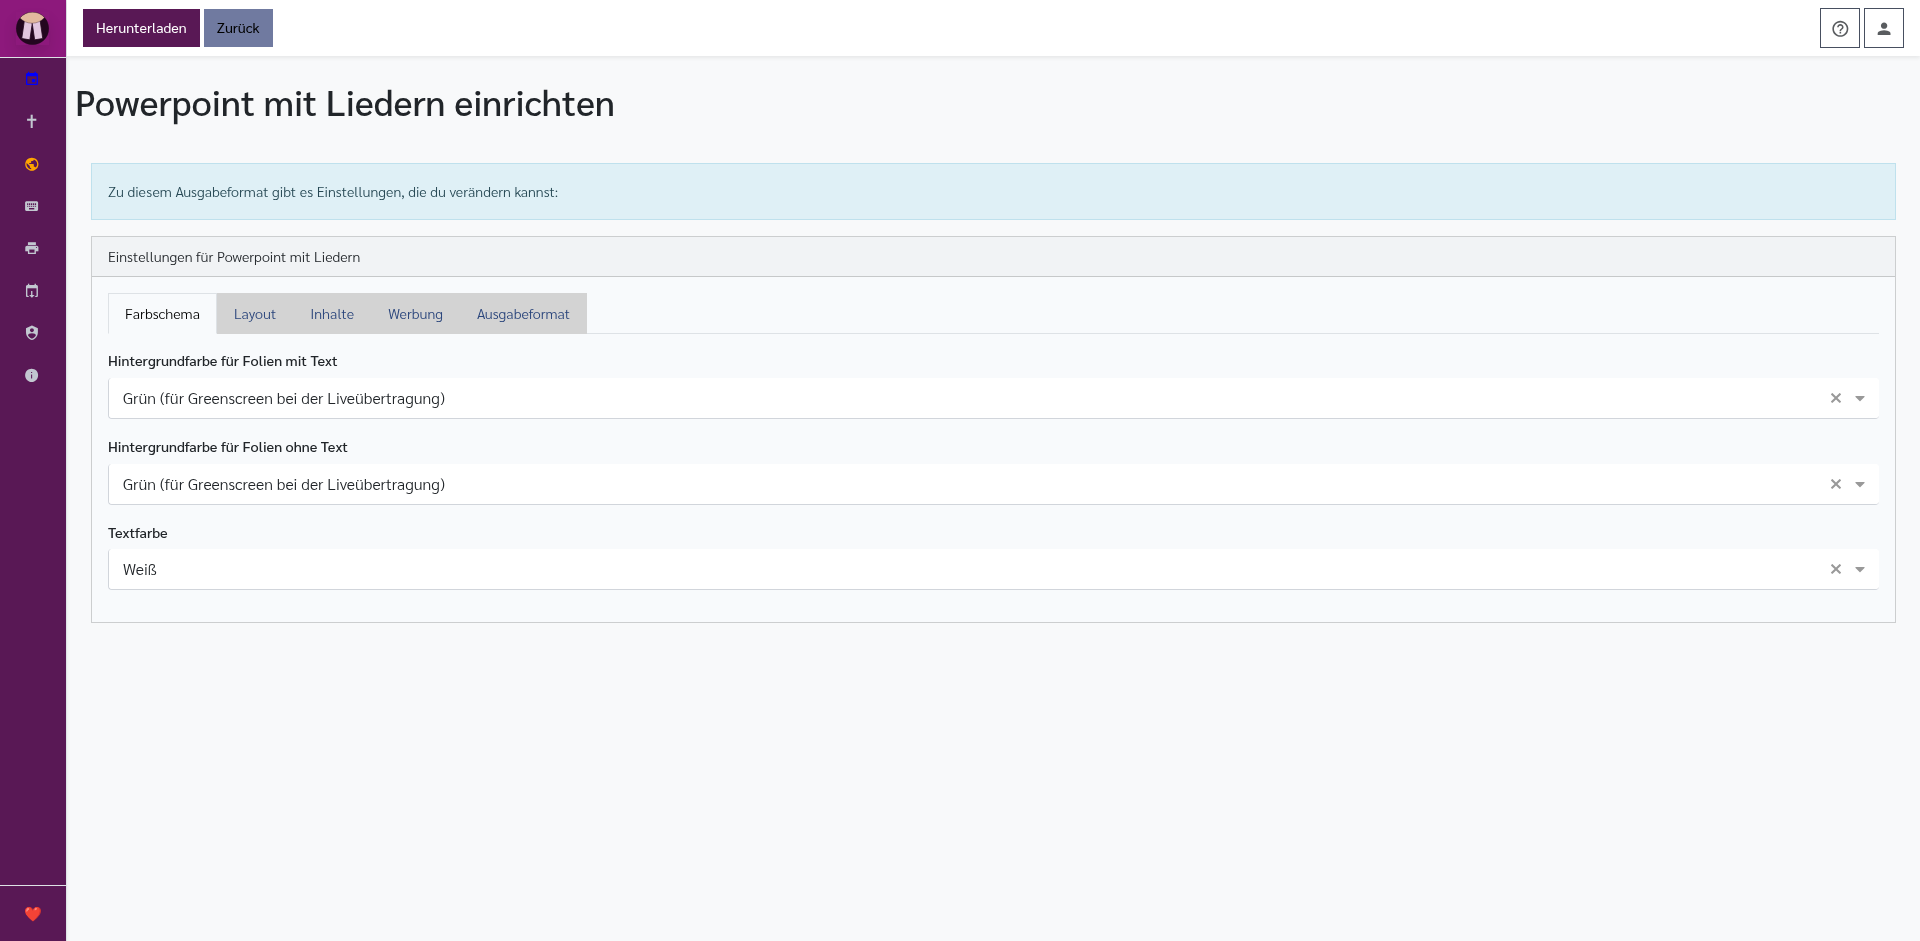The image size is (1920, 941).
Task: Click the Weiß value in Textfarbe field
Action: [140, 570]
